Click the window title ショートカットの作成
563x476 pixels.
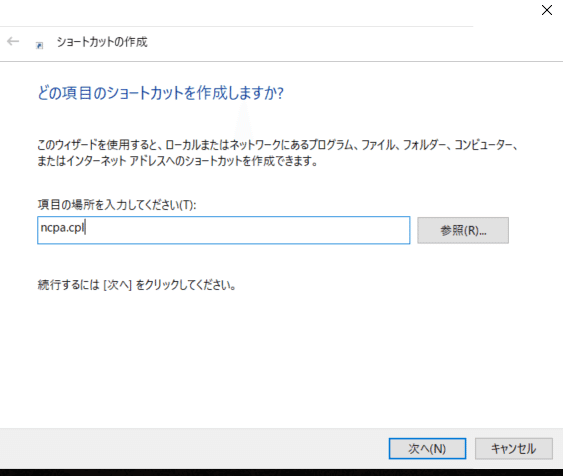pos(102,42)
